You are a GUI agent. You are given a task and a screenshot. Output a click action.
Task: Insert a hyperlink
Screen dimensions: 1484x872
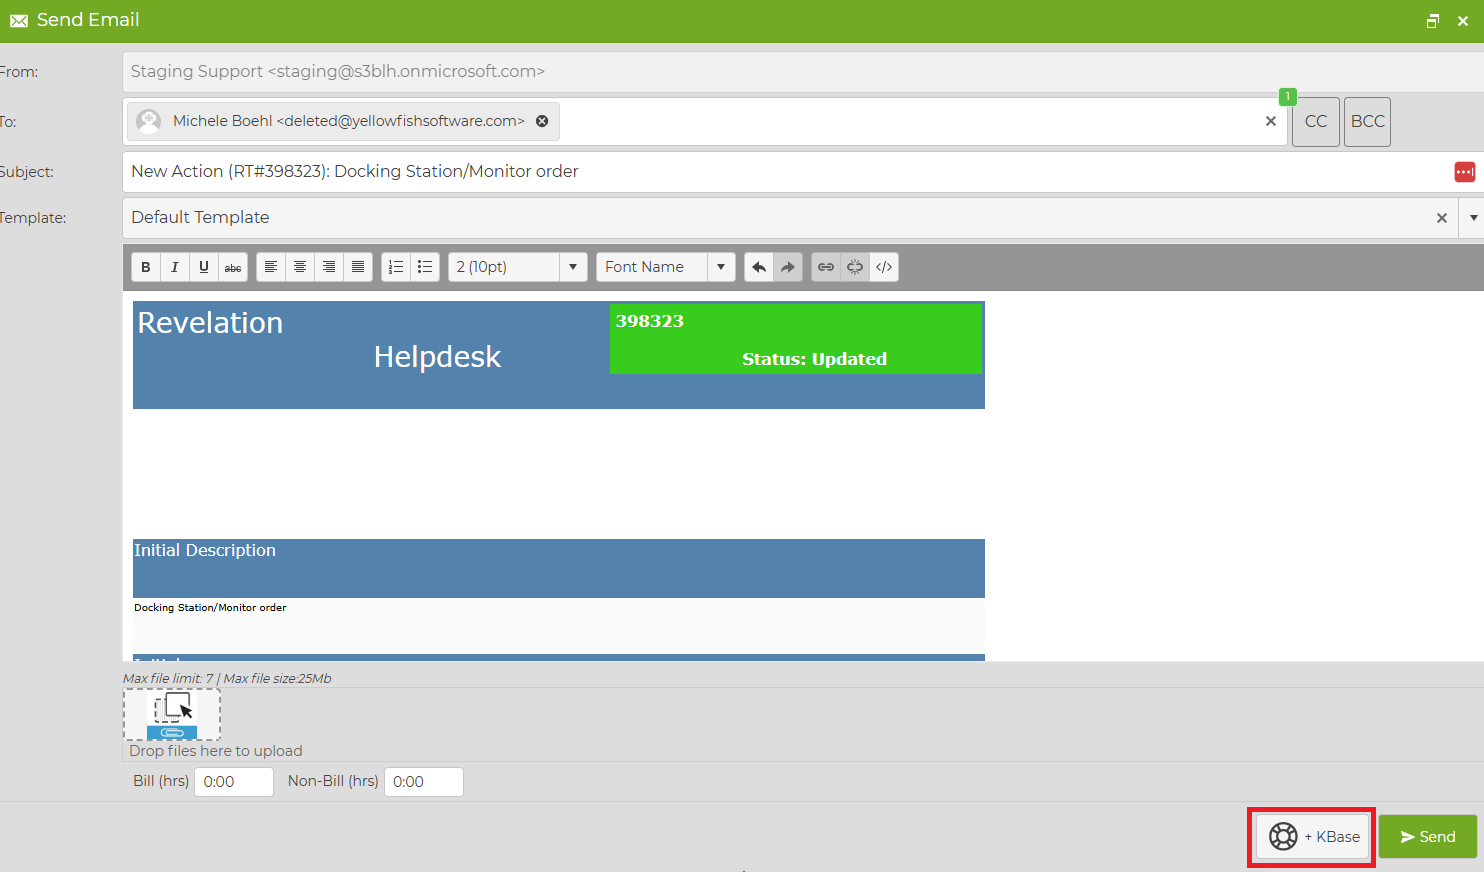[826, 267]
